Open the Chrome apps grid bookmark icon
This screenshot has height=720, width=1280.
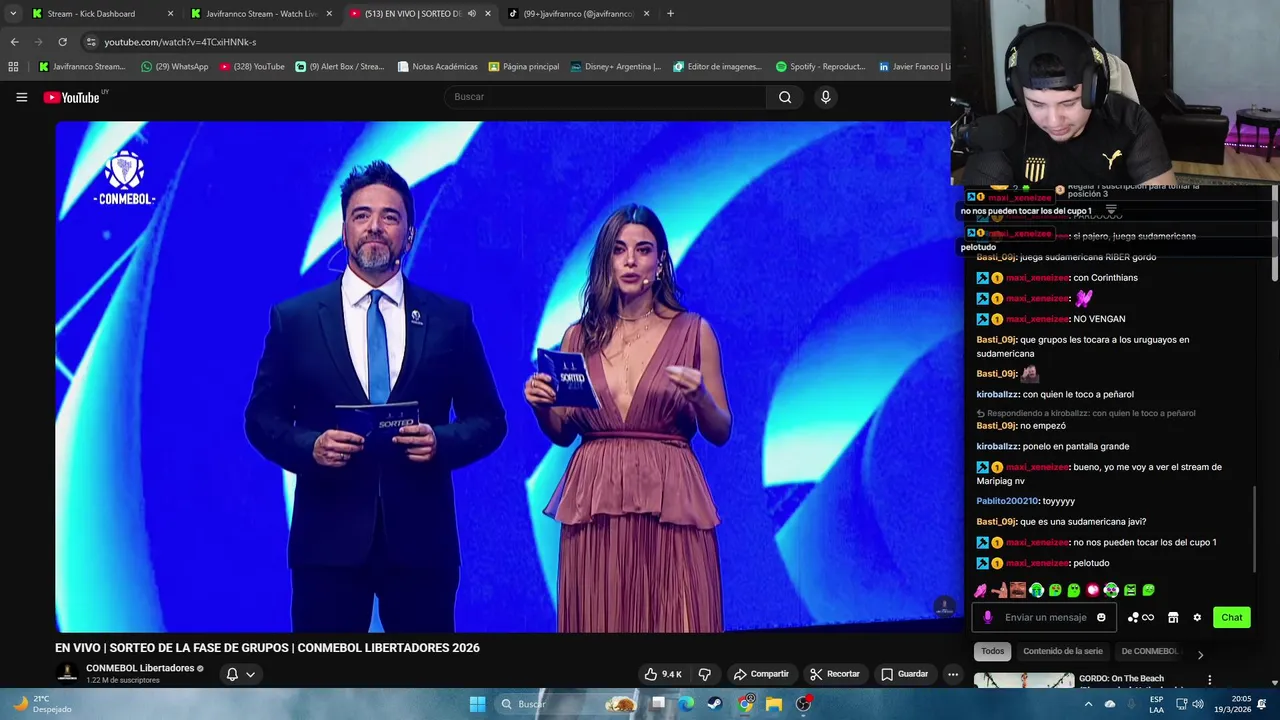tap(13, 67)
